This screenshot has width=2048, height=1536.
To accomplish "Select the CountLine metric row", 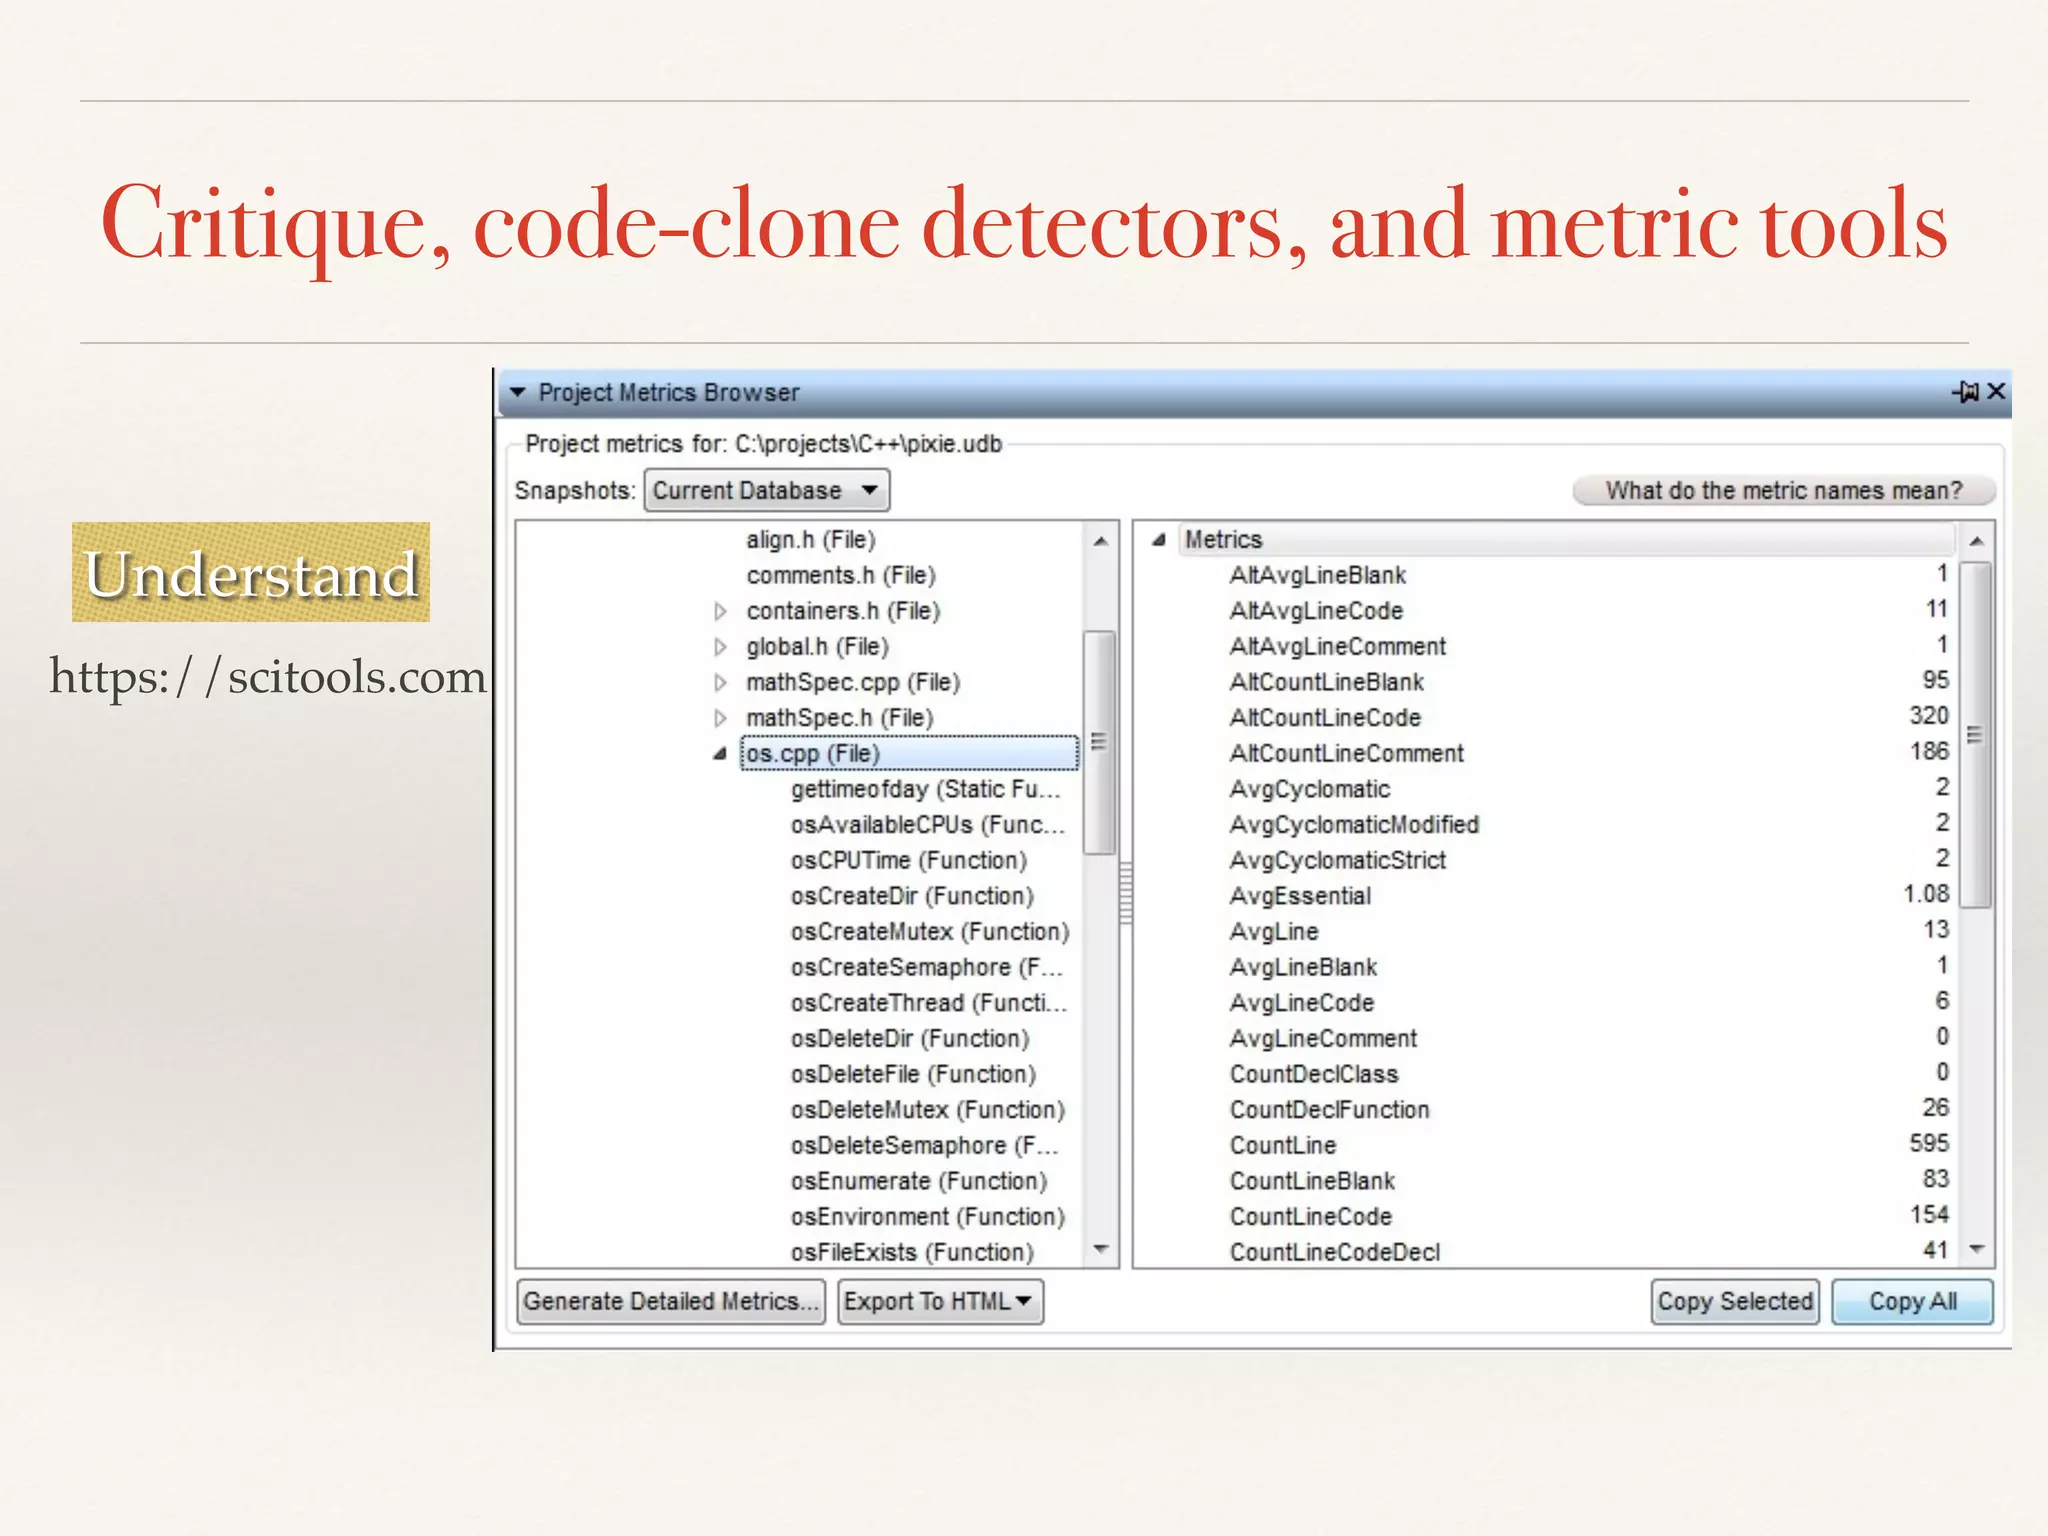I will click(x=1589, y=1146).
